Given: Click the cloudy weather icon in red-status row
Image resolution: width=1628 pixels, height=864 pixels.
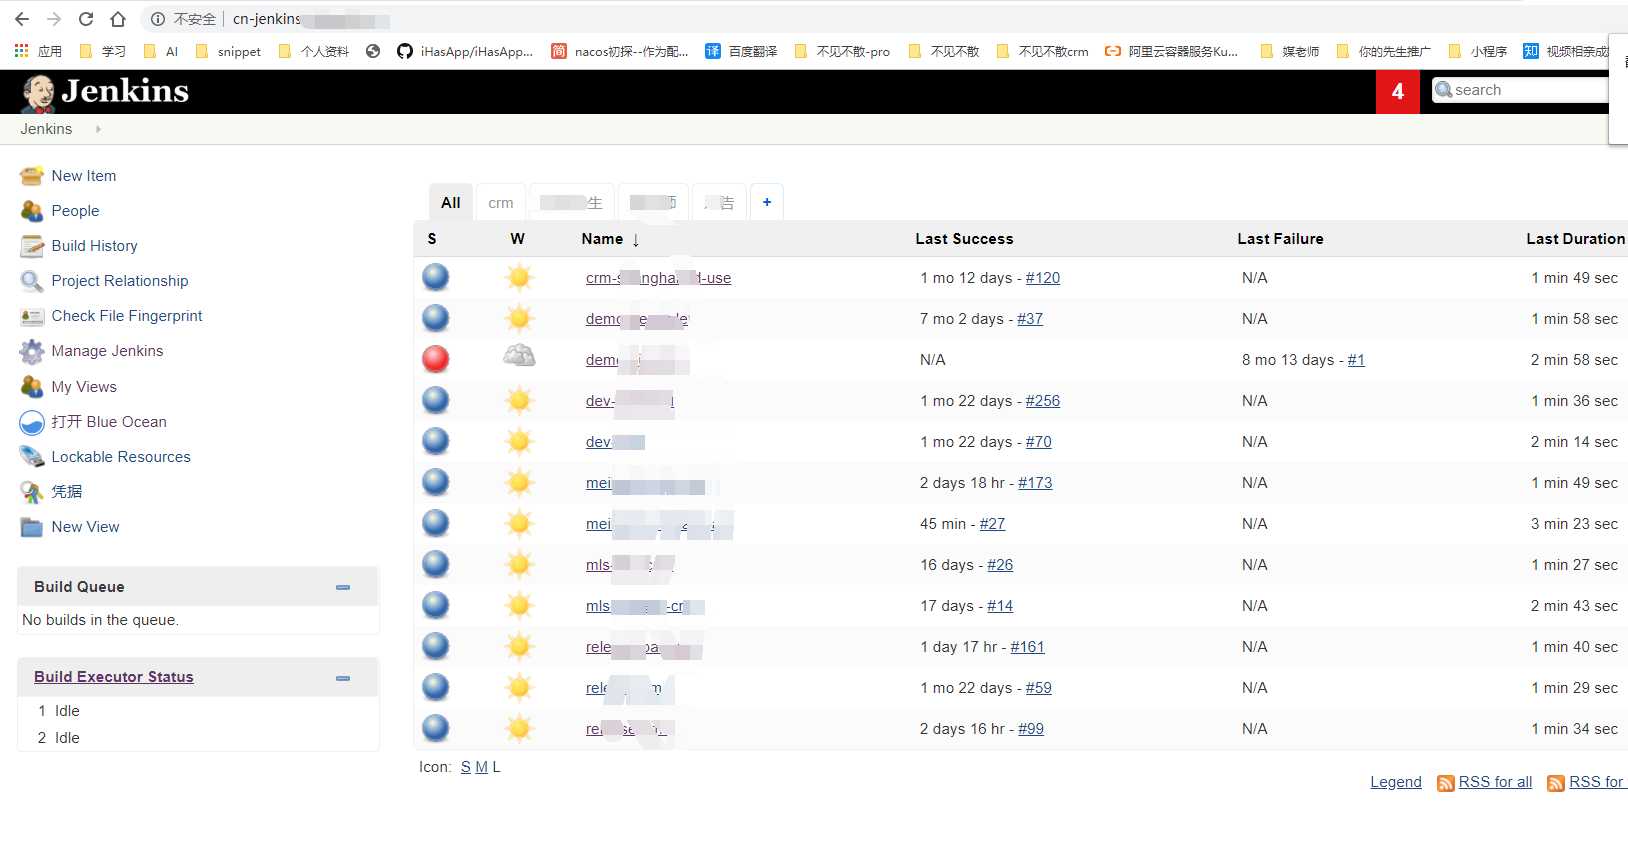Looking at the screenshot, I should [519, 356].
